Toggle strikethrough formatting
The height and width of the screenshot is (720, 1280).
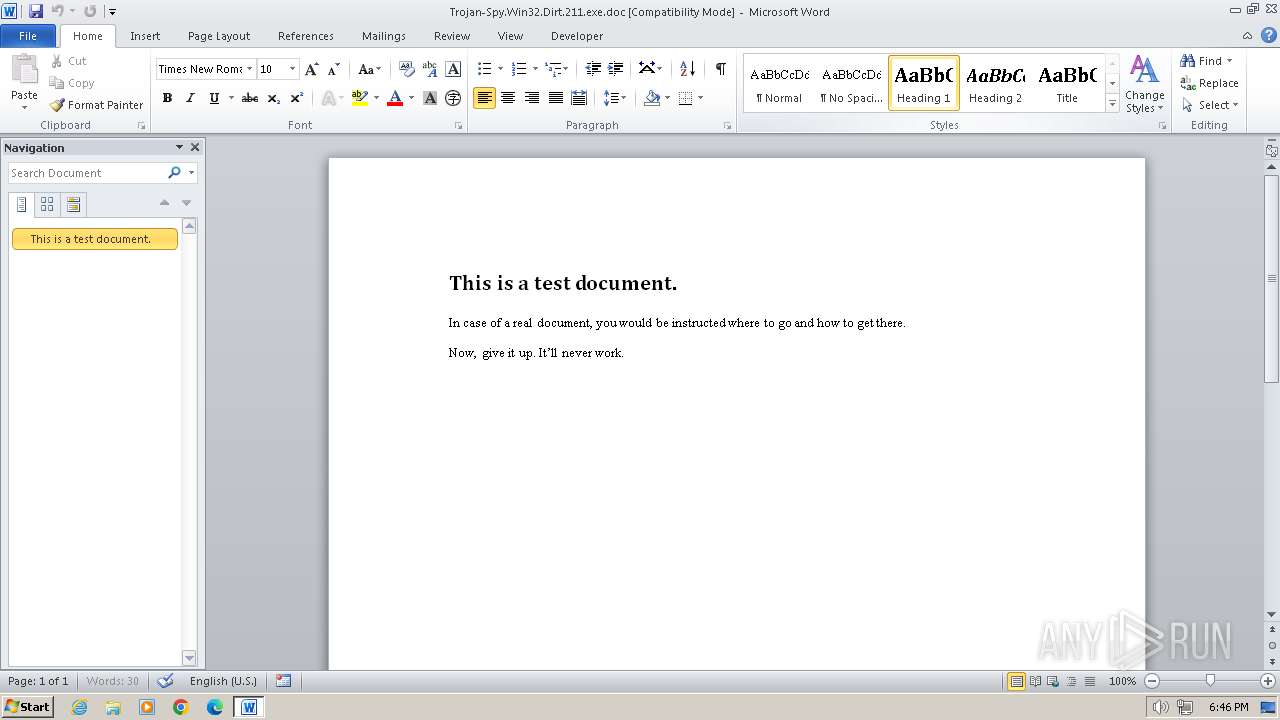pos(250,98)
